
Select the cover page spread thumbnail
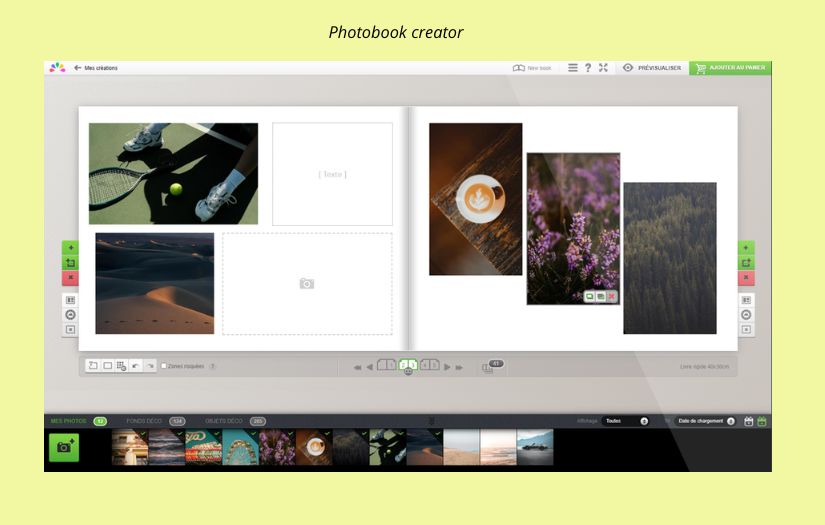click(387, 365)
